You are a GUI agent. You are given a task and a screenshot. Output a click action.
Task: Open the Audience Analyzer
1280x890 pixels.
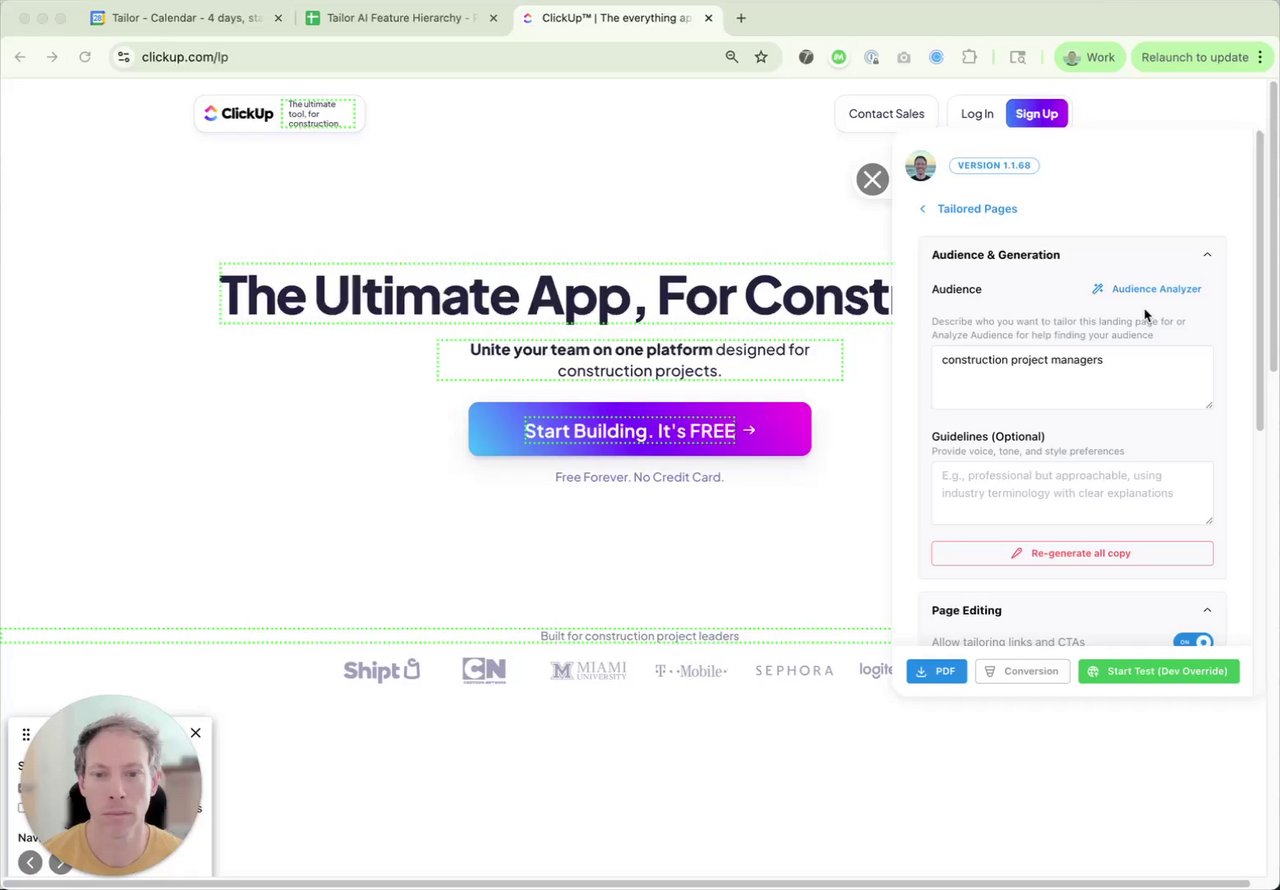click(x=1147, y=289)
